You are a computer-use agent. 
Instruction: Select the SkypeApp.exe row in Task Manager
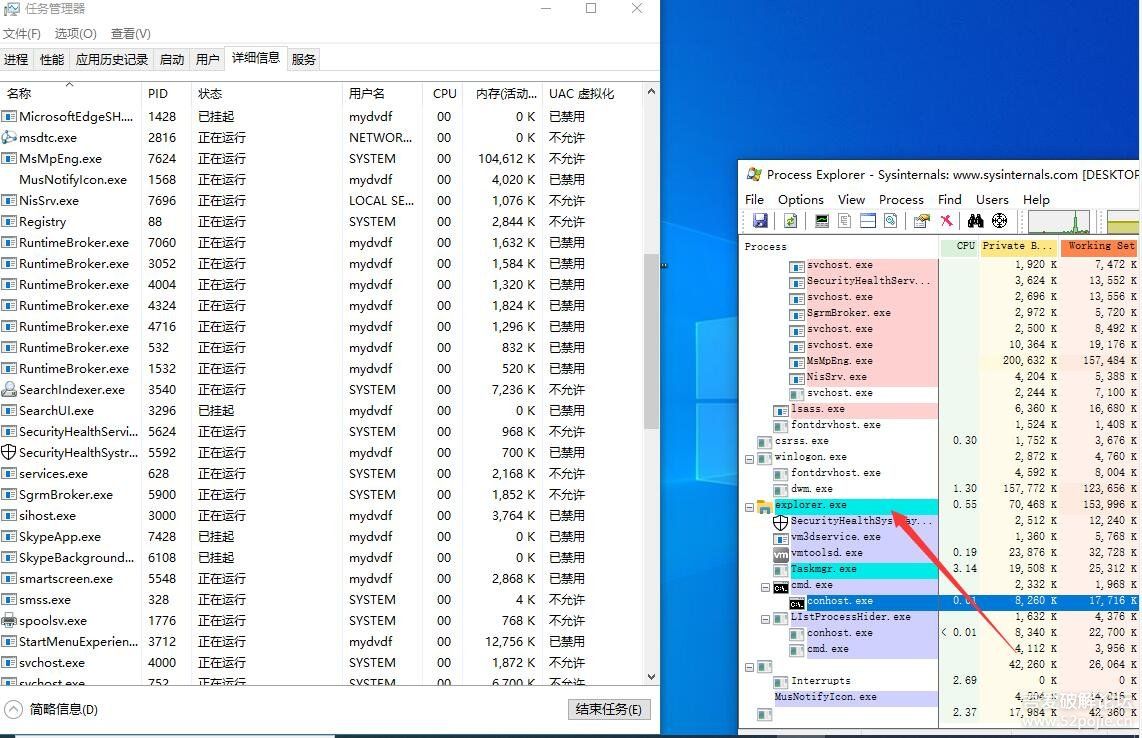point(322,537)
